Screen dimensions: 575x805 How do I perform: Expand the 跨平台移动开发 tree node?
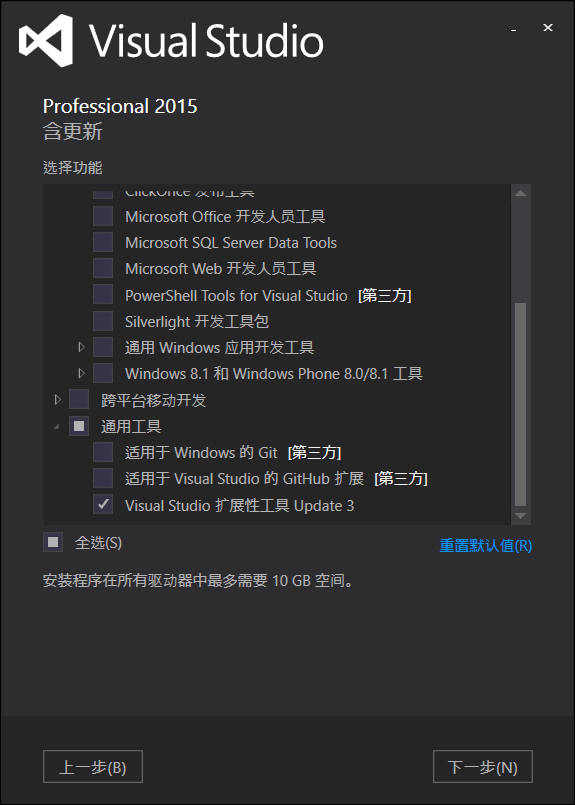click(58, 399)
